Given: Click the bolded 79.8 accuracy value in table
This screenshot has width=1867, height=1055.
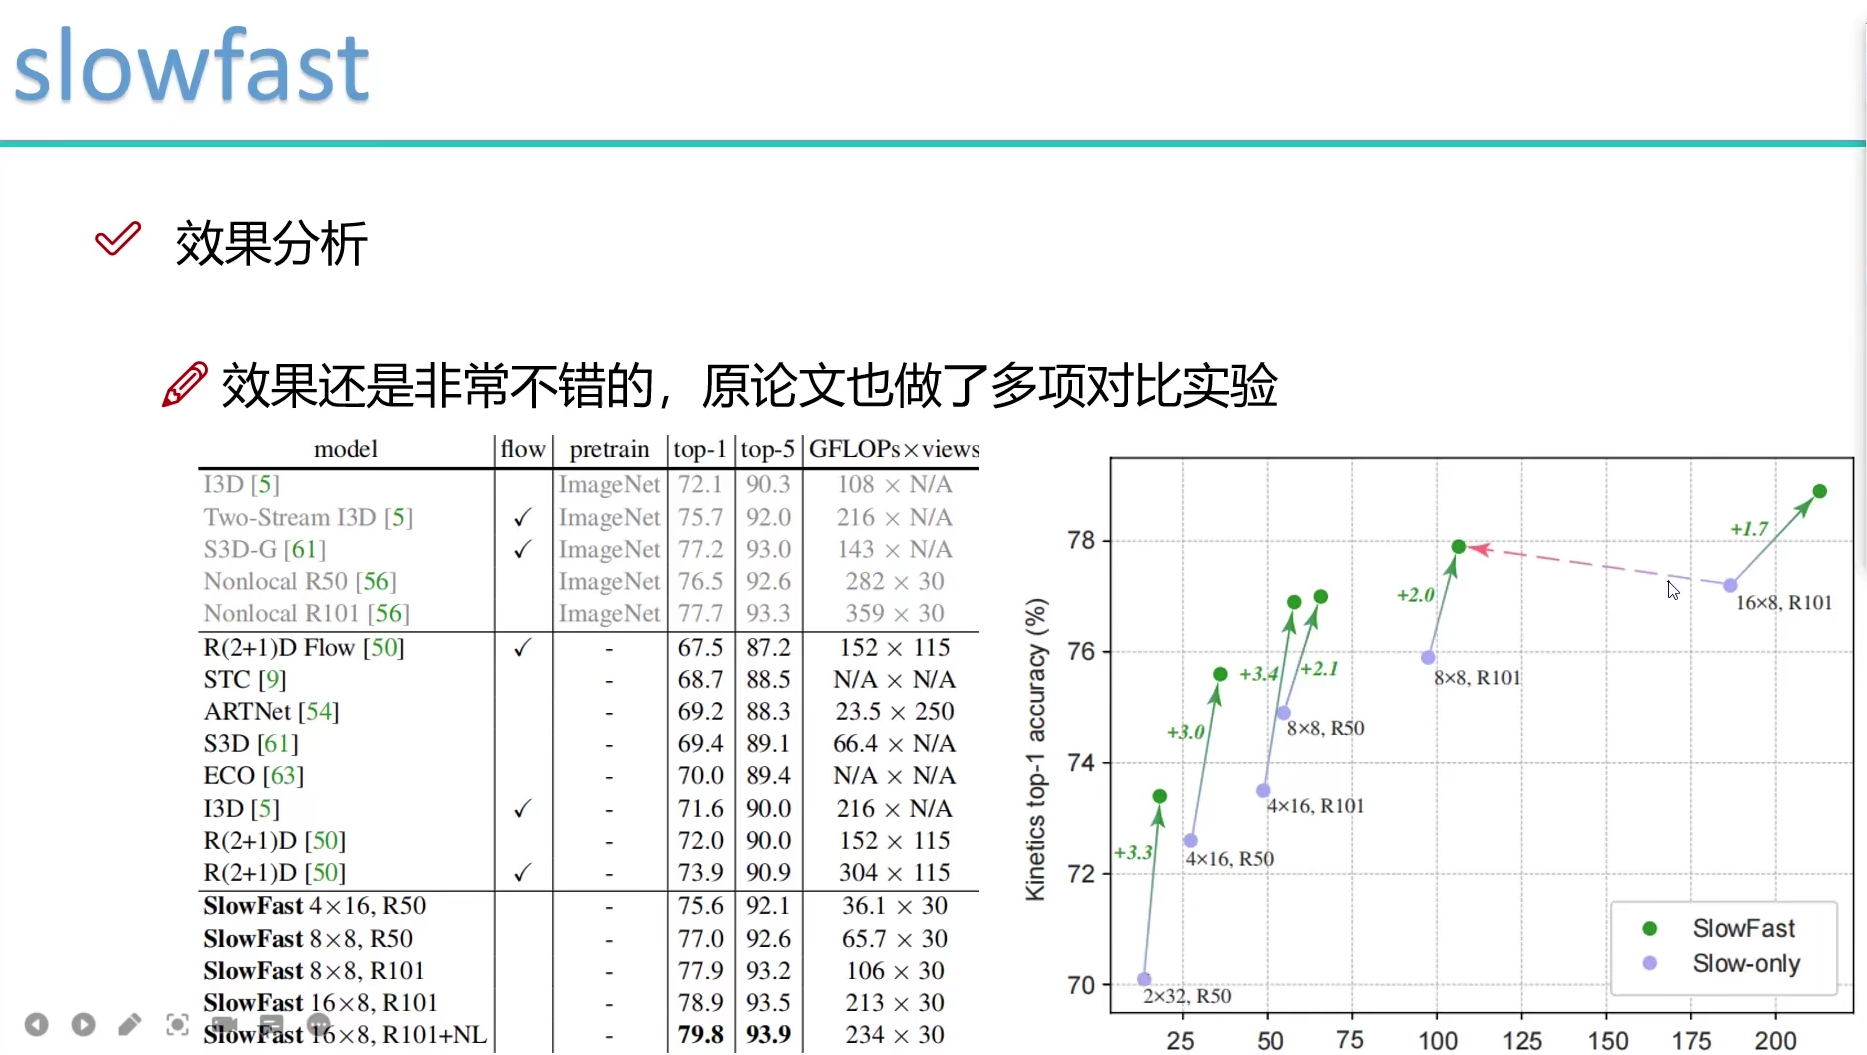Looking at the screenshot, I should [700, 1035].
